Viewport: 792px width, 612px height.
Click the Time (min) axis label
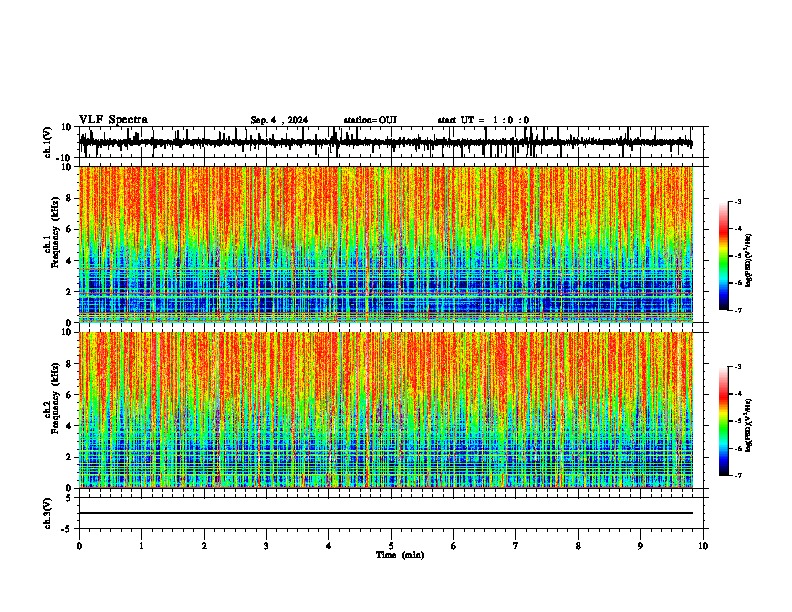click(400, 555)
